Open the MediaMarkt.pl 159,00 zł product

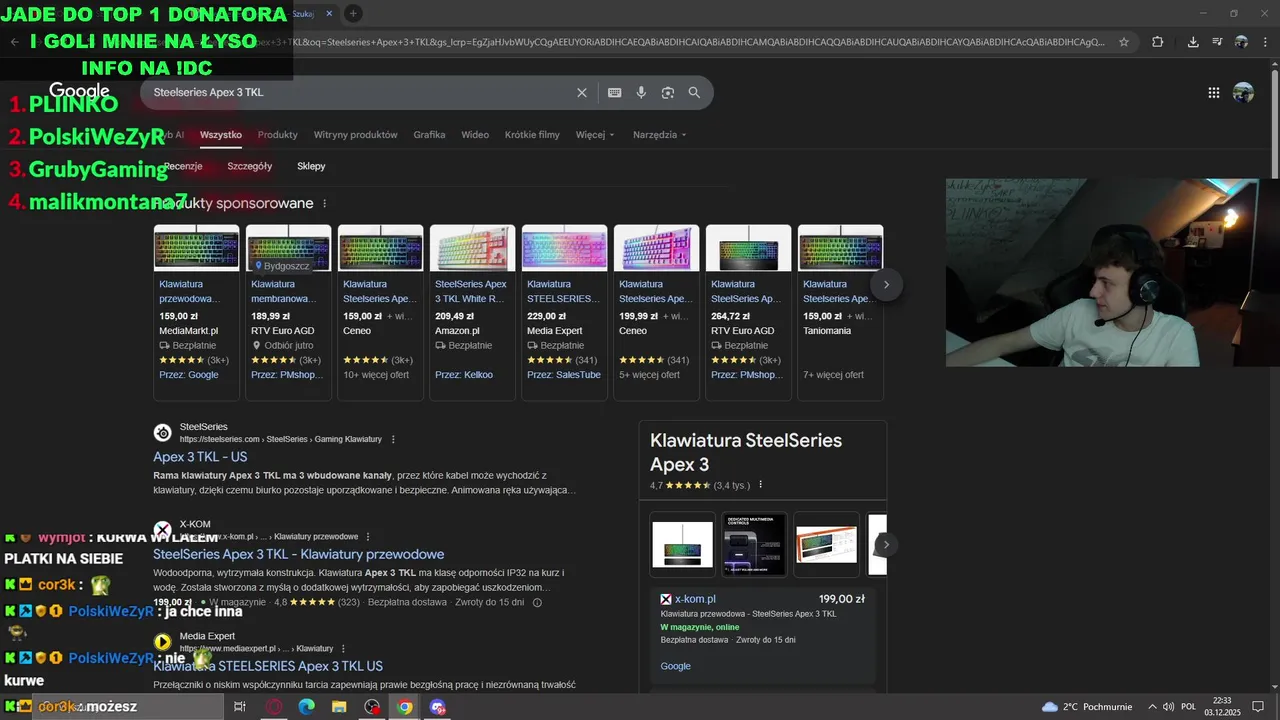[x=196, y=312]
